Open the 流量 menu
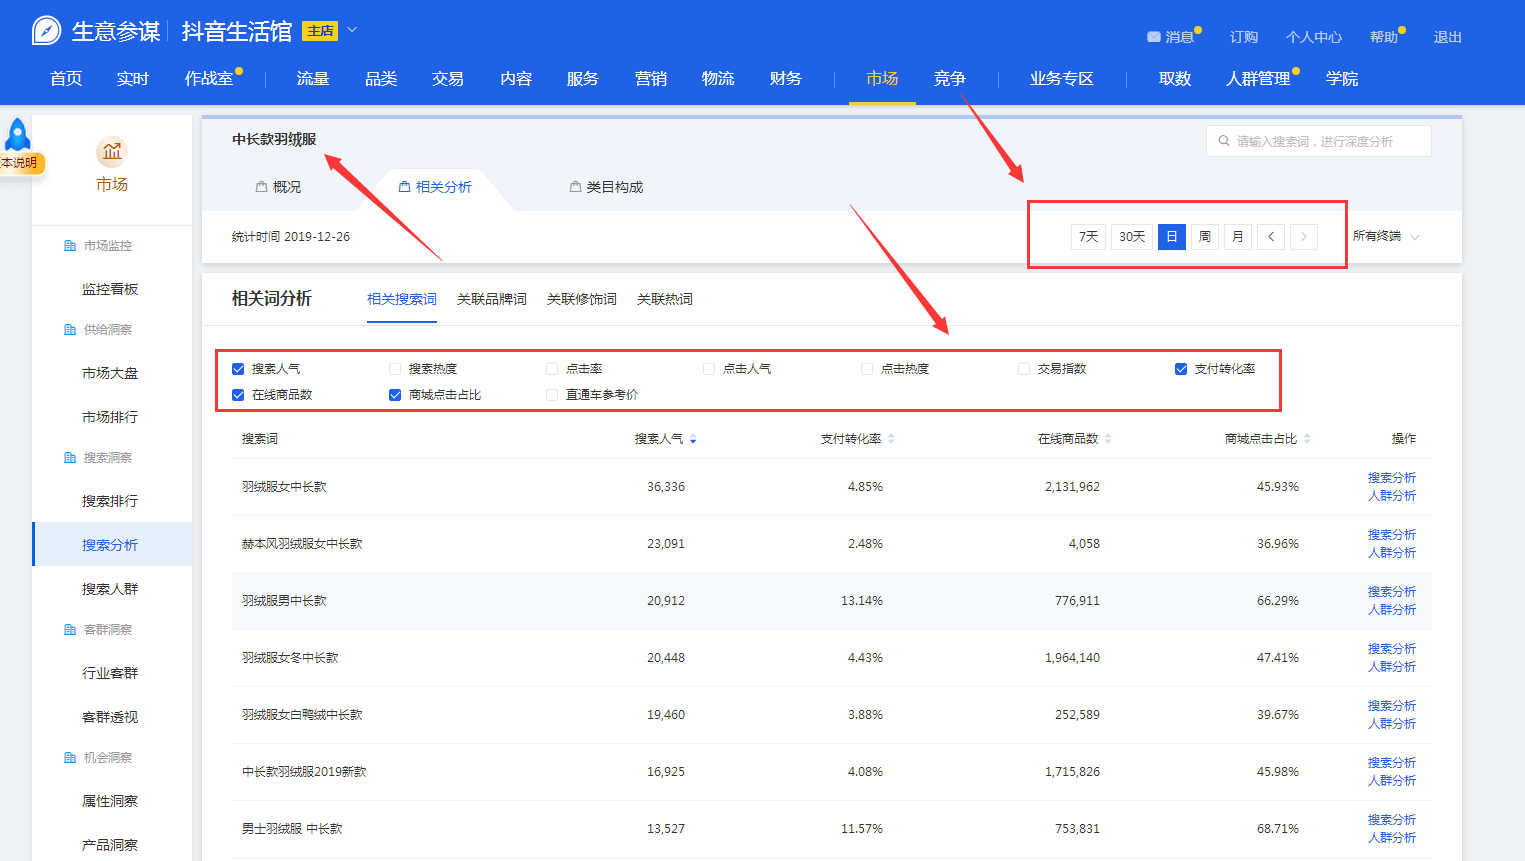Image resolution: width=1525 pixels, height=861 pixels. pos(313,78)
